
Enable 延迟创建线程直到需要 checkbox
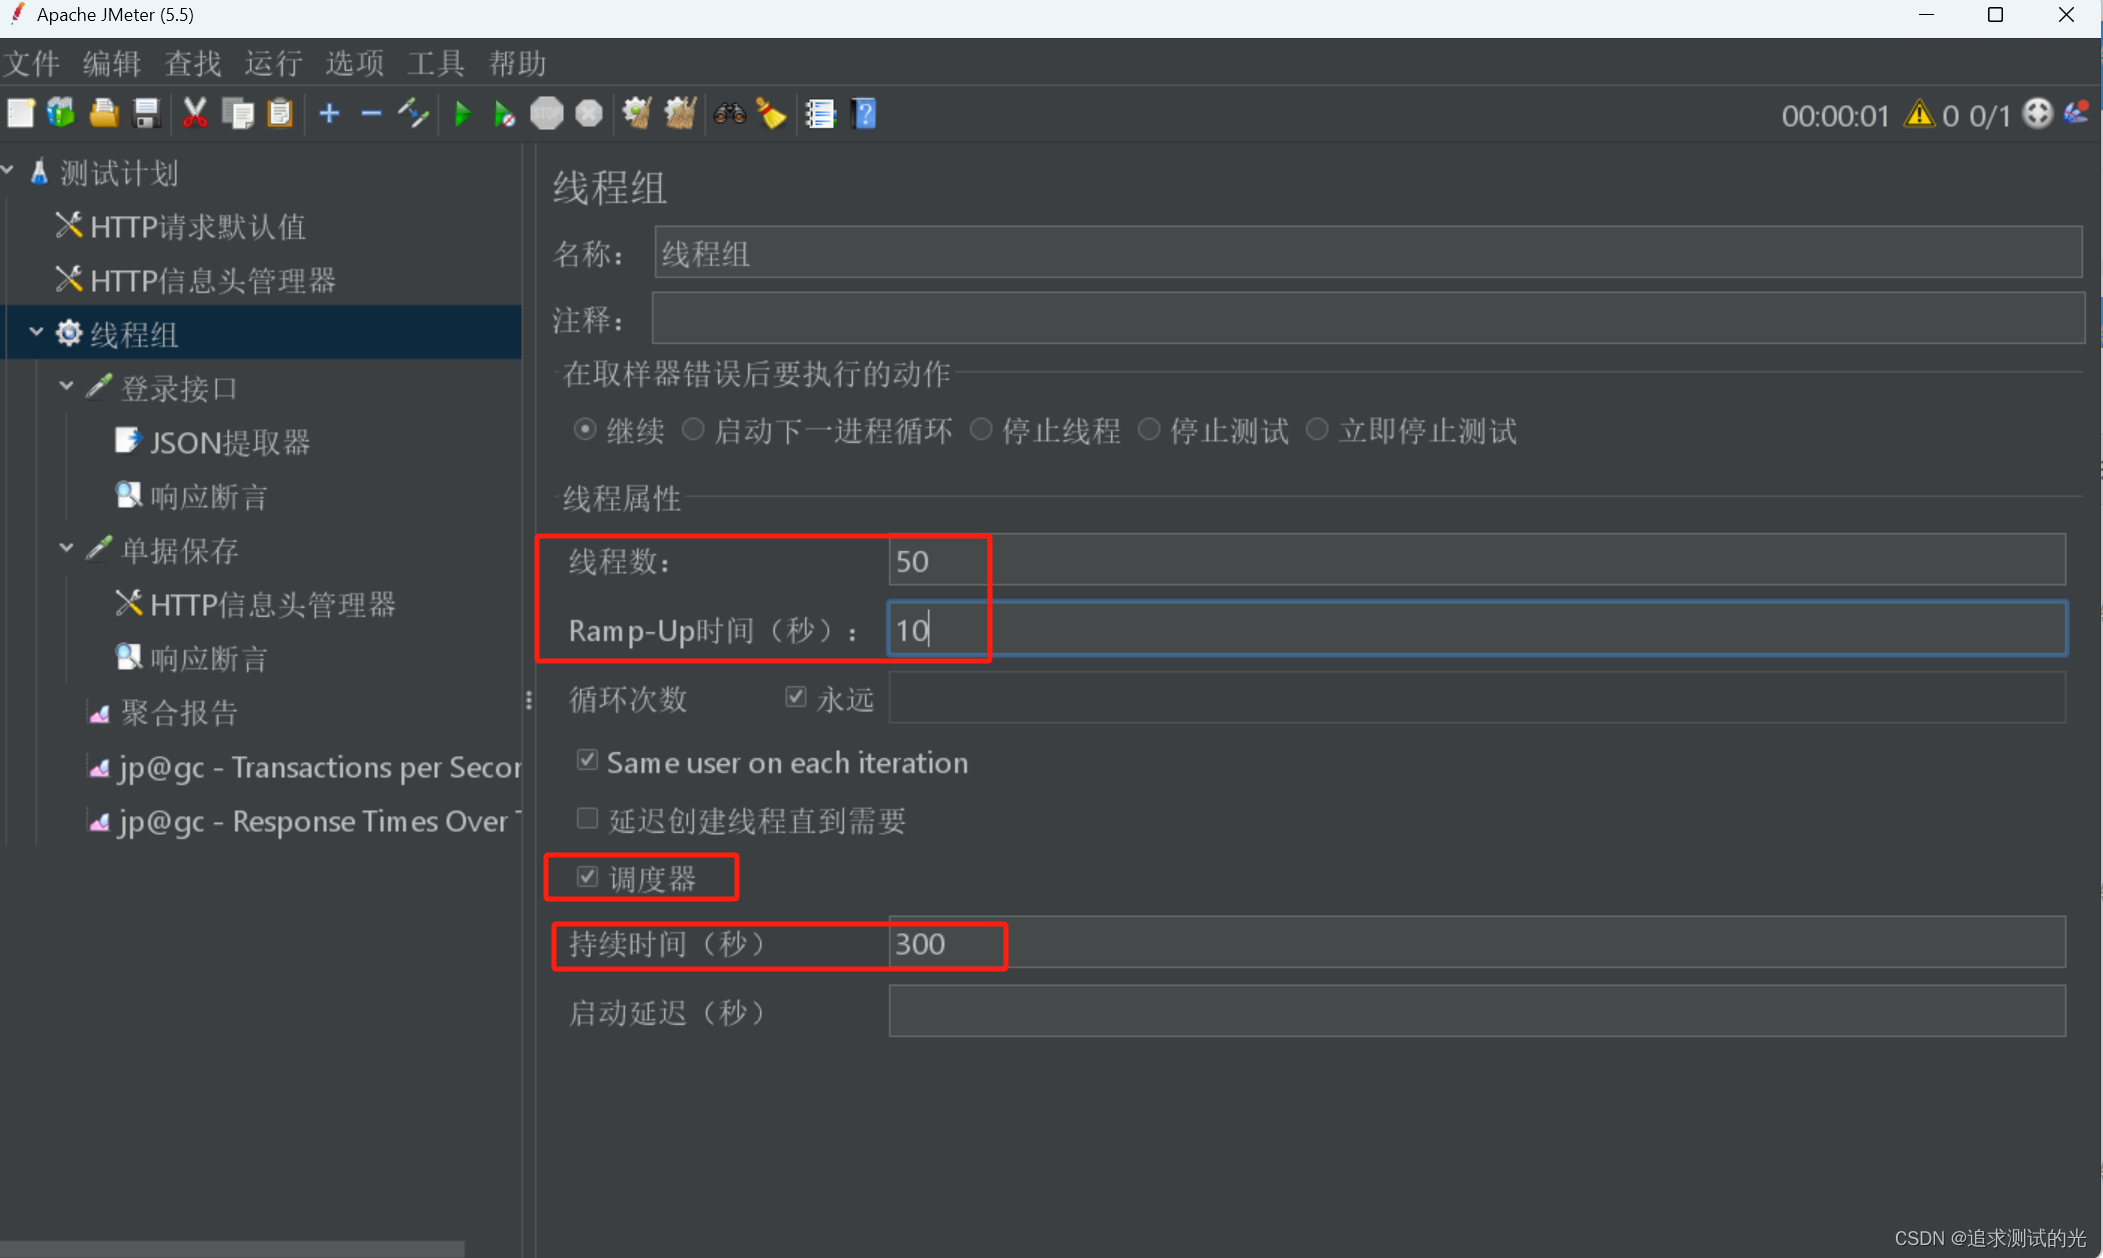coord(587,819)
